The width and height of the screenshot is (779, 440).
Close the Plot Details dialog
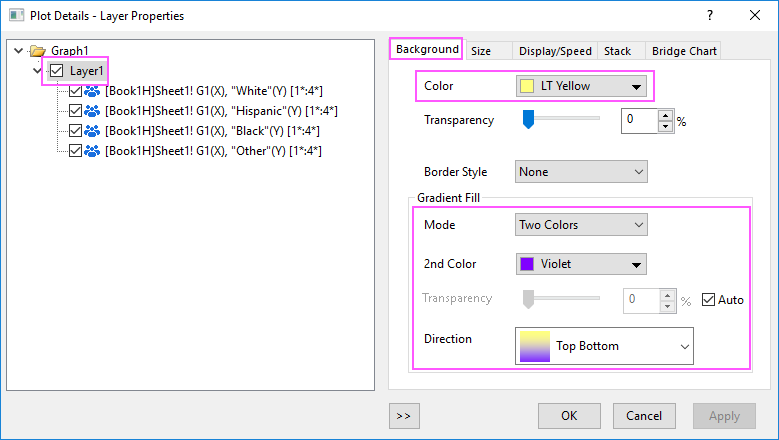pyautogui.click(x=755, y=15)
